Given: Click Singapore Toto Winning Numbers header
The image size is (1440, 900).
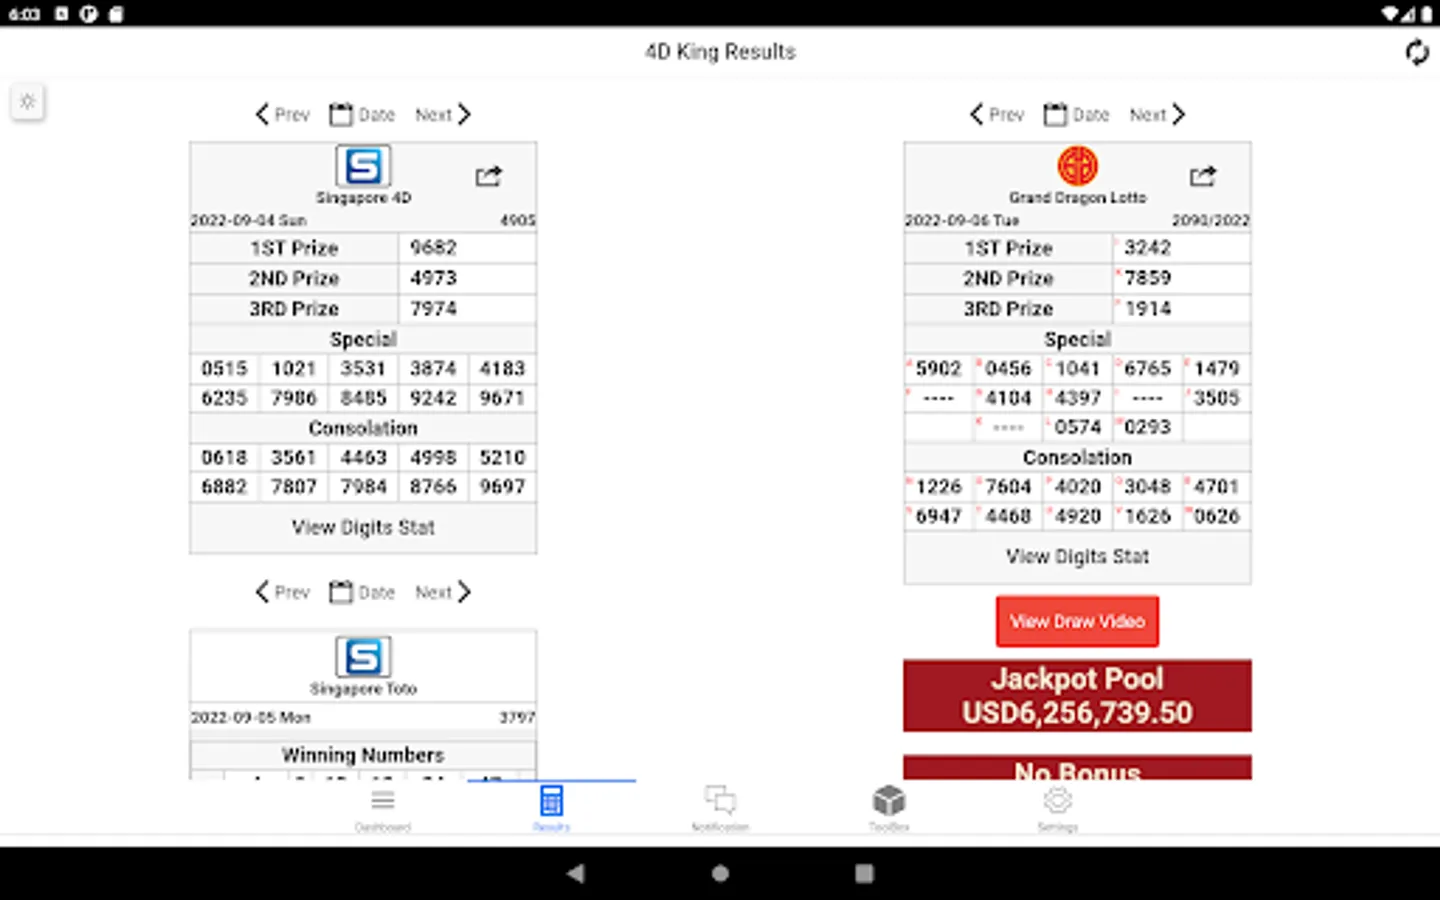Looking at the screenshot, I should 363,755.
